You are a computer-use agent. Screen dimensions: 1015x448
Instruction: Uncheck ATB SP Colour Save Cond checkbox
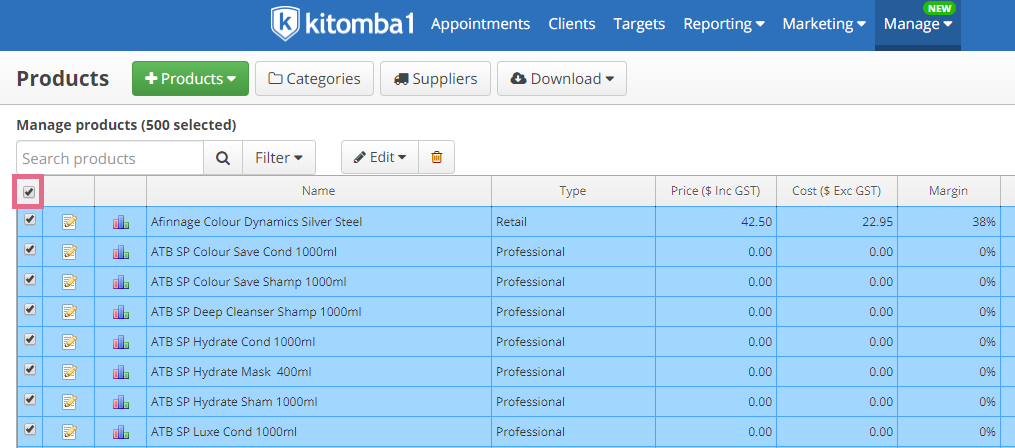click(x=29, y=249)
